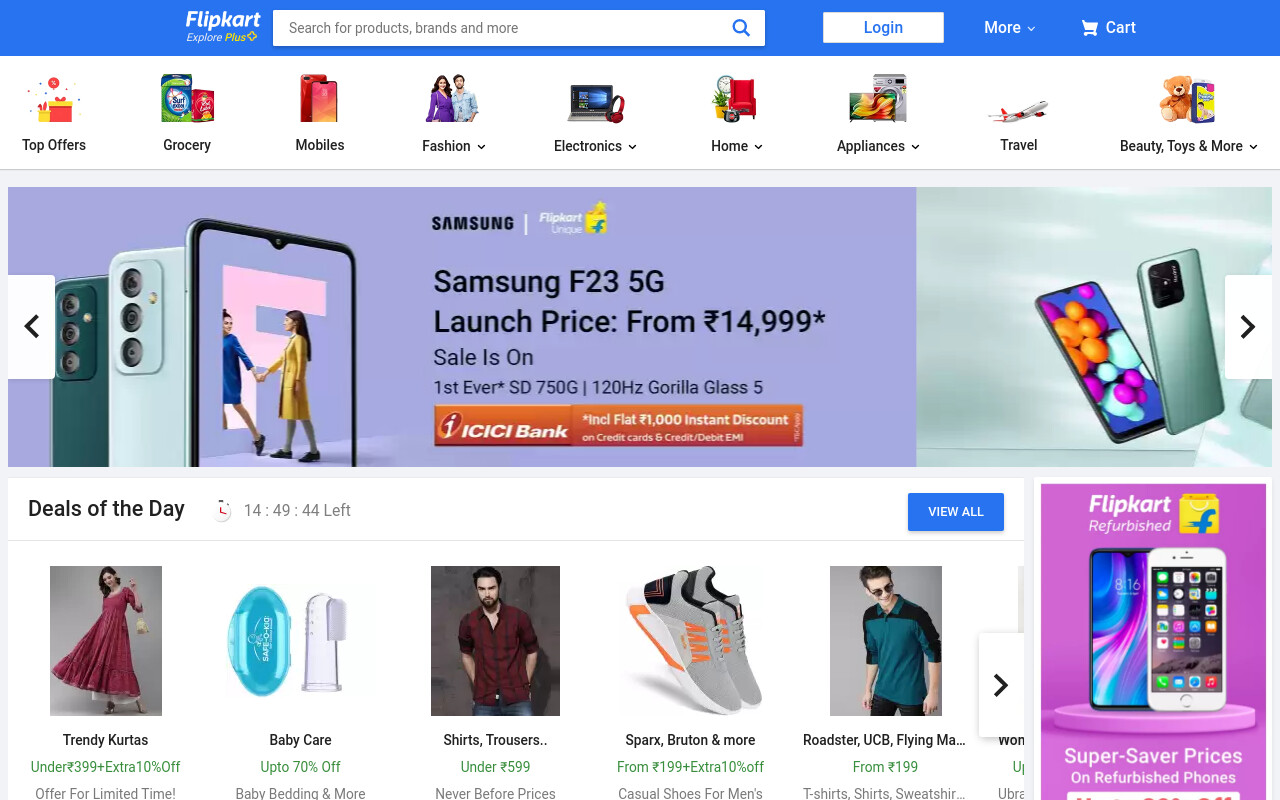Open the Home category menu
The image size is (1280, 800).
point(737,146)
